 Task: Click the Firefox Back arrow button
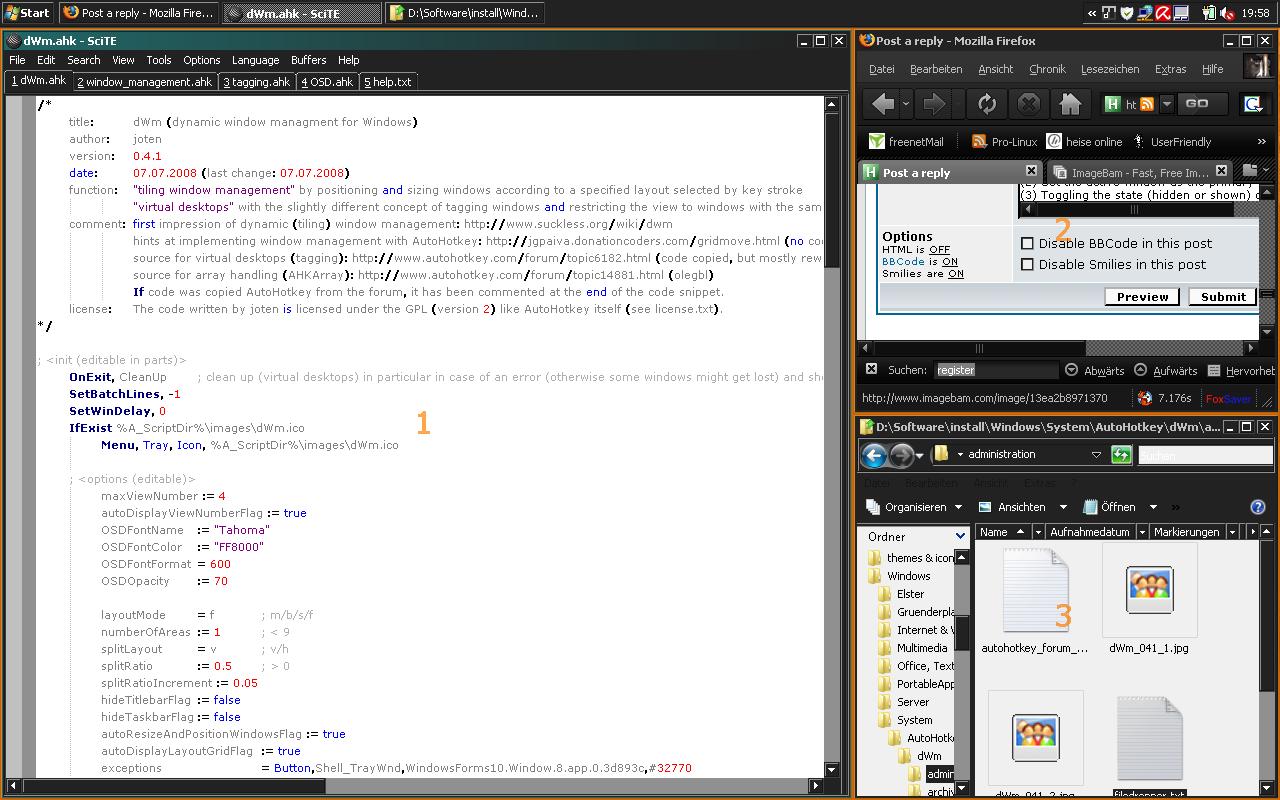tap(883, 104)
